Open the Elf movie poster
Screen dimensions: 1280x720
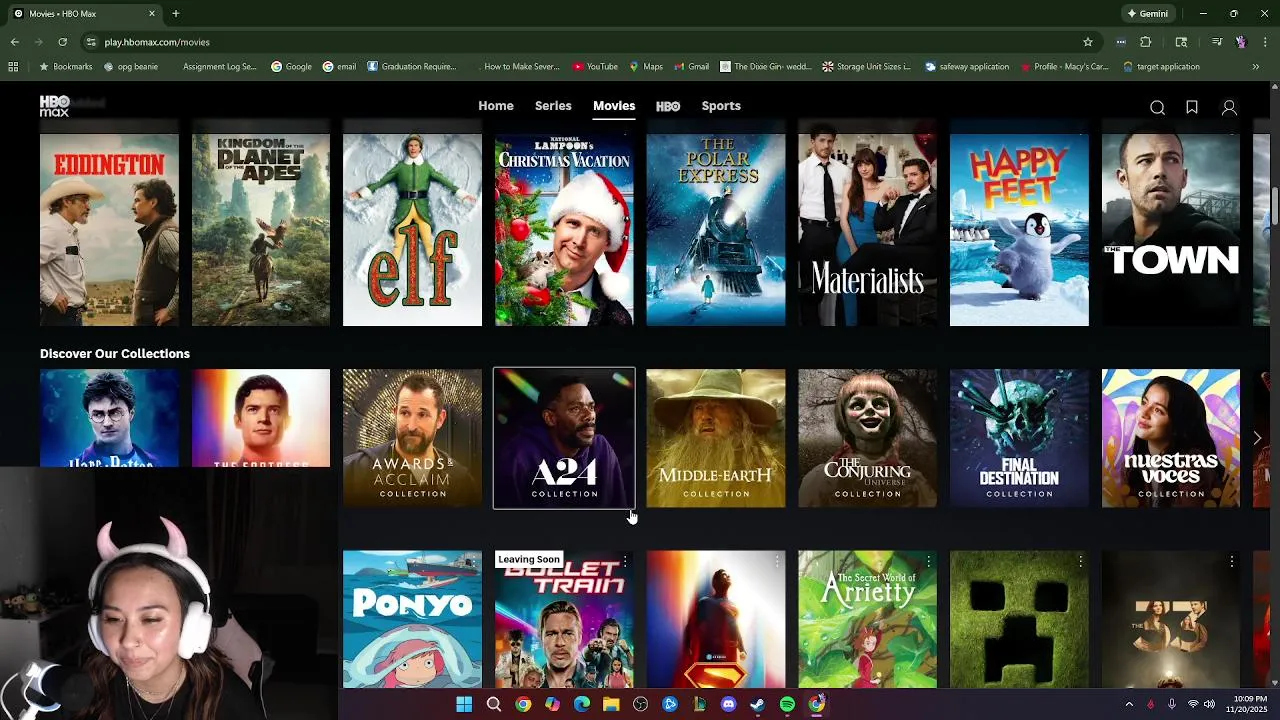click(x=412, y=230)
